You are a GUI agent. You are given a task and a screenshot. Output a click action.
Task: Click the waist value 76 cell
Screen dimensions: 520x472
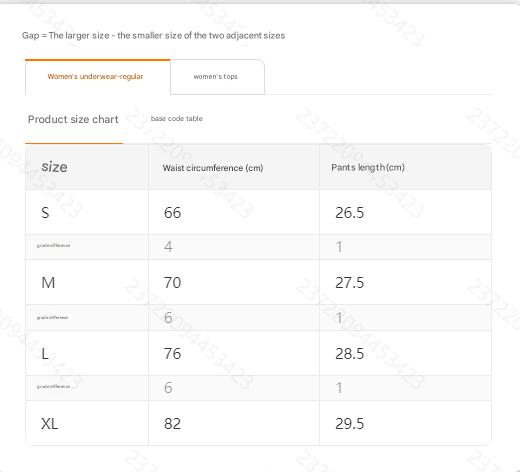point(234,353)
